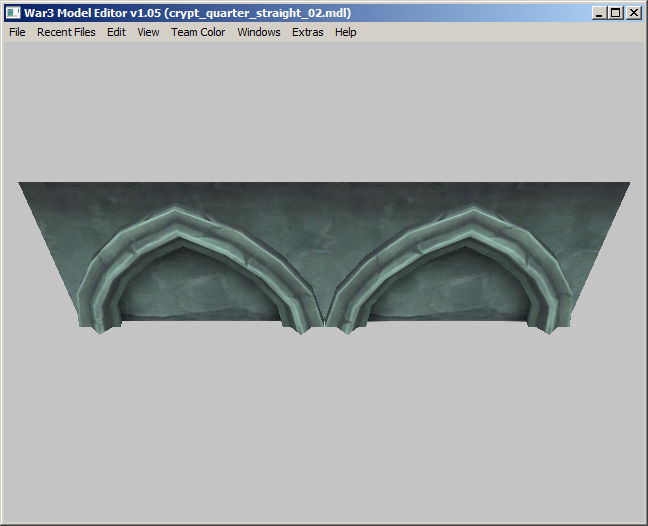Open the View menu
Image resolution: width=648 pixels, height=526 pixels.
[148, 32]
